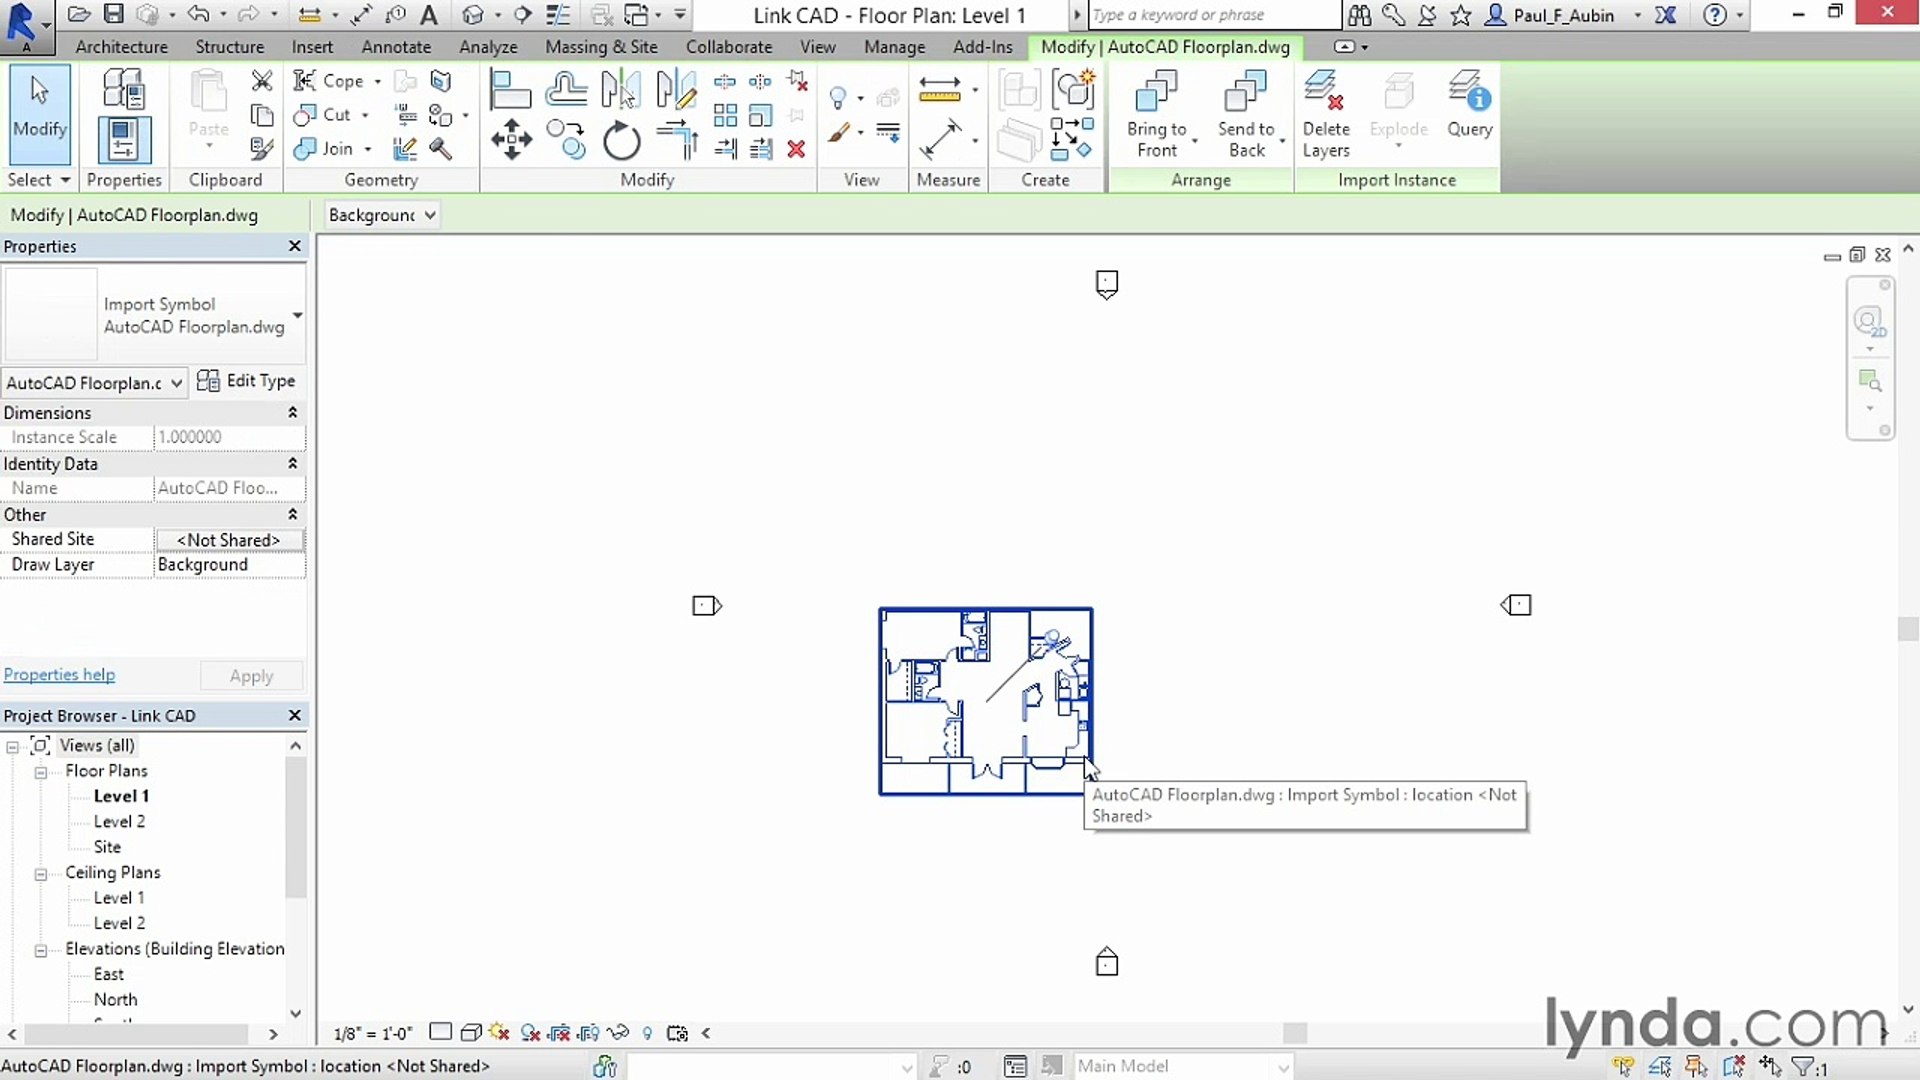Collapse the Dimensions section

[x=293, y=412]
